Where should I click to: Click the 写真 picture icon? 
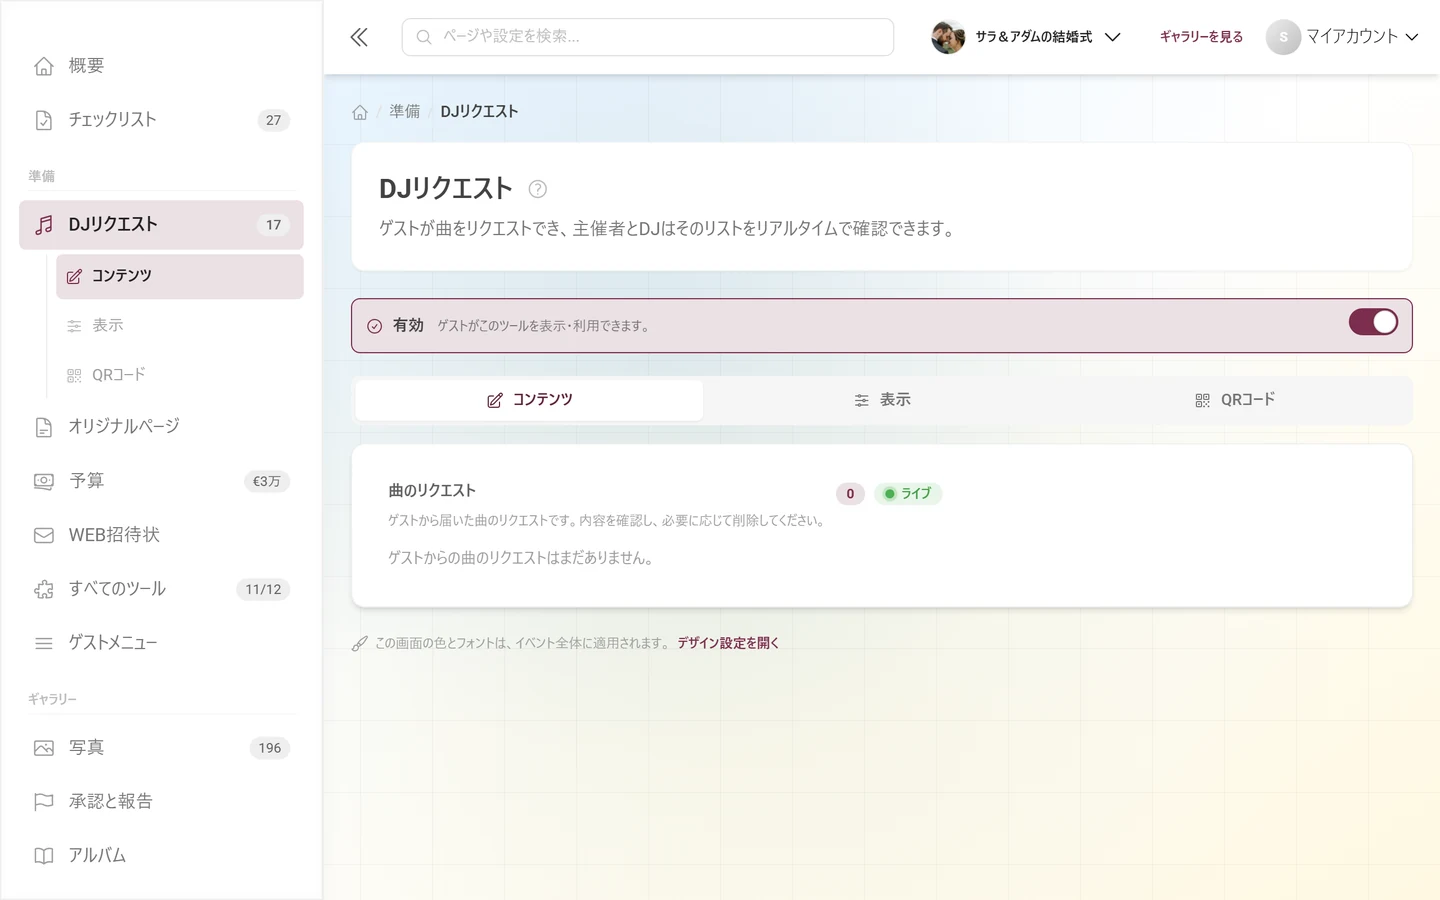tap(44, 748)
